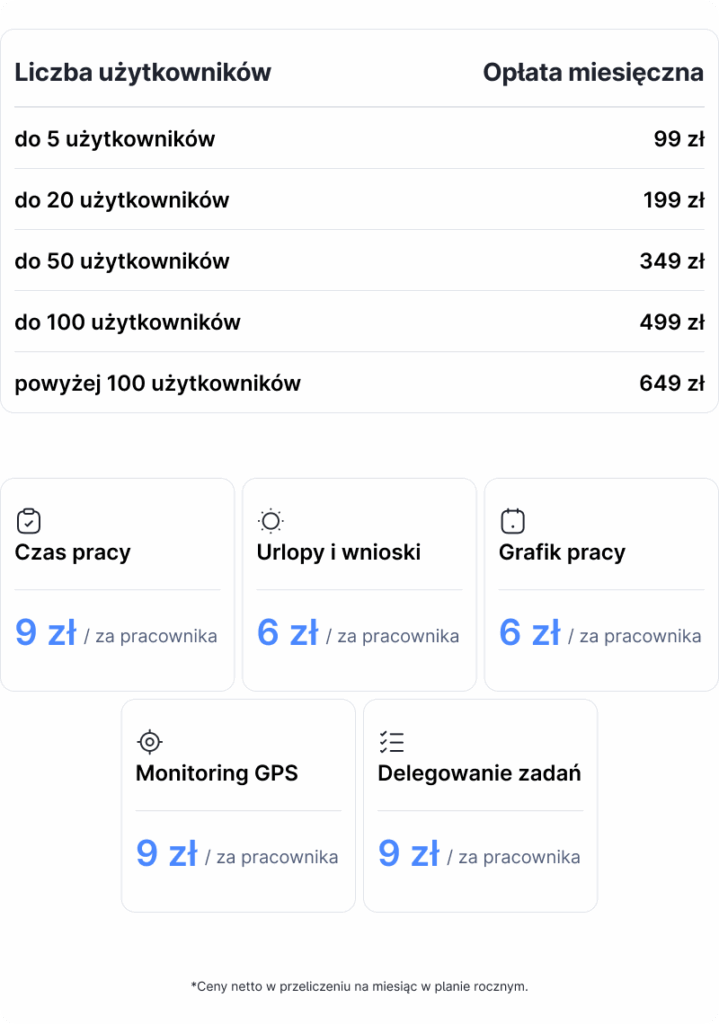This screenshot has height=1024, width=719.
Task: Select the Czas pracy card title
Action: [73, 553]
